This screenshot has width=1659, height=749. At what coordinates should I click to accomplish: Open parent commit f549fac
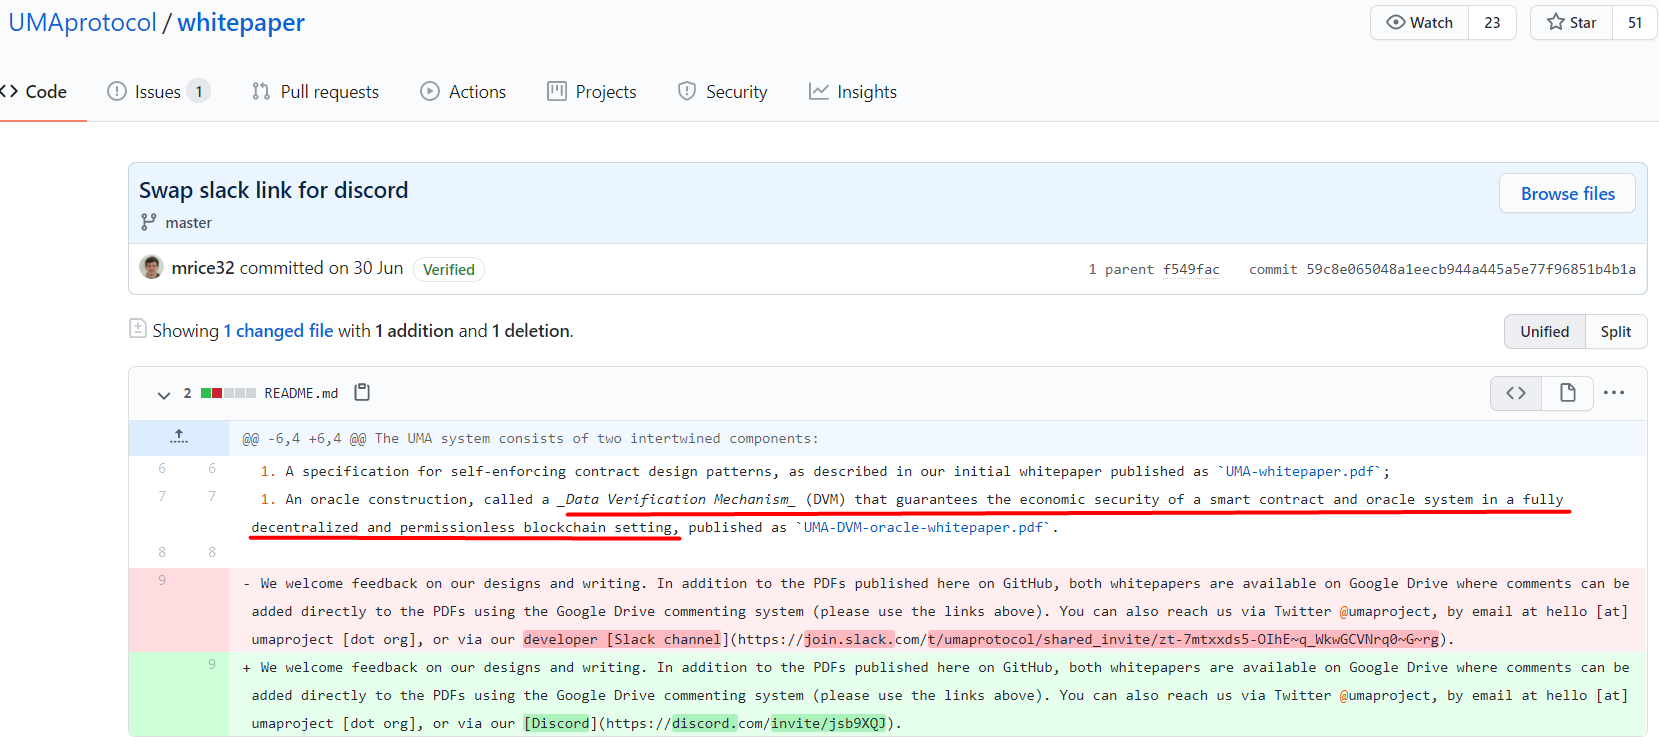click(1191, 269)
